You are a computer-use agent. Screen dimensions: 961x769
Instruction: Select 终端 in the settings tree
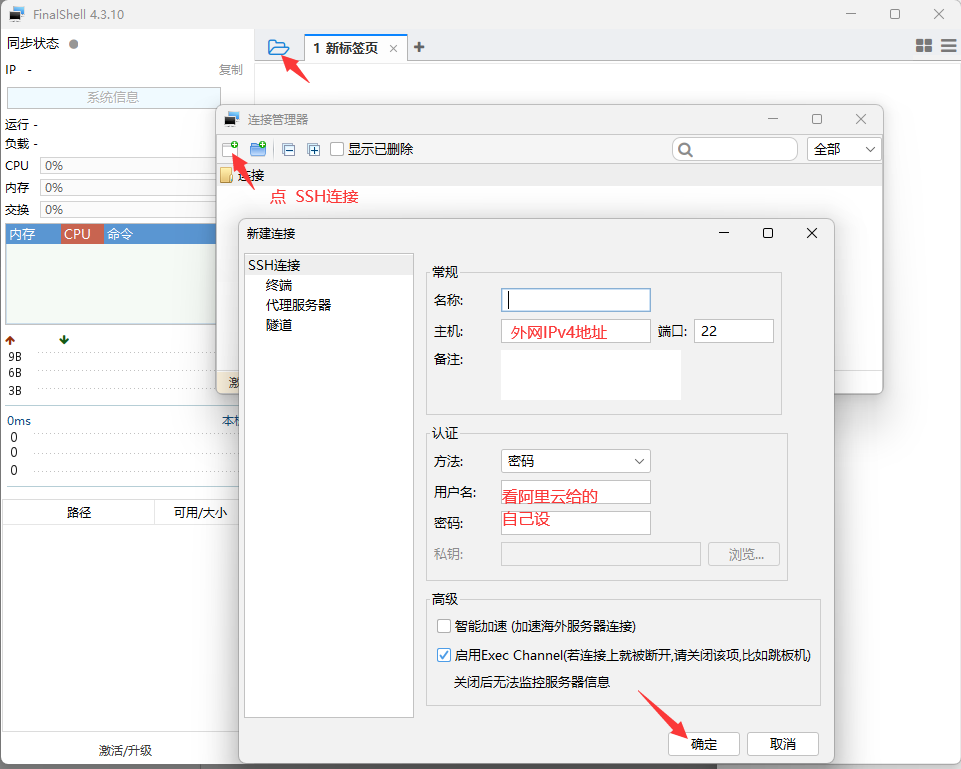(x=279, y=285)
